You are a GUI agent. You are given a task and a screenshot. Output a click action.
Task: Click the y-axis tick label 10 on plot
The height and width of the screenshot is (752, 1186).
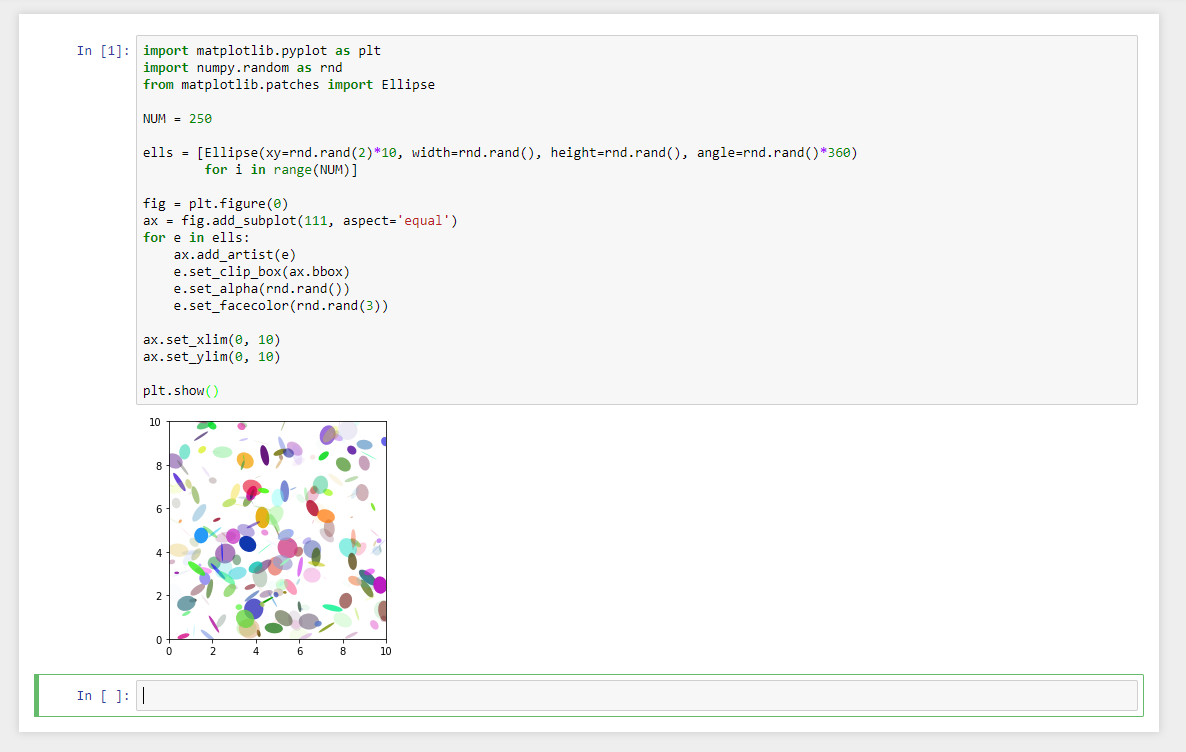pyautogui.click(x=154, y=422)
